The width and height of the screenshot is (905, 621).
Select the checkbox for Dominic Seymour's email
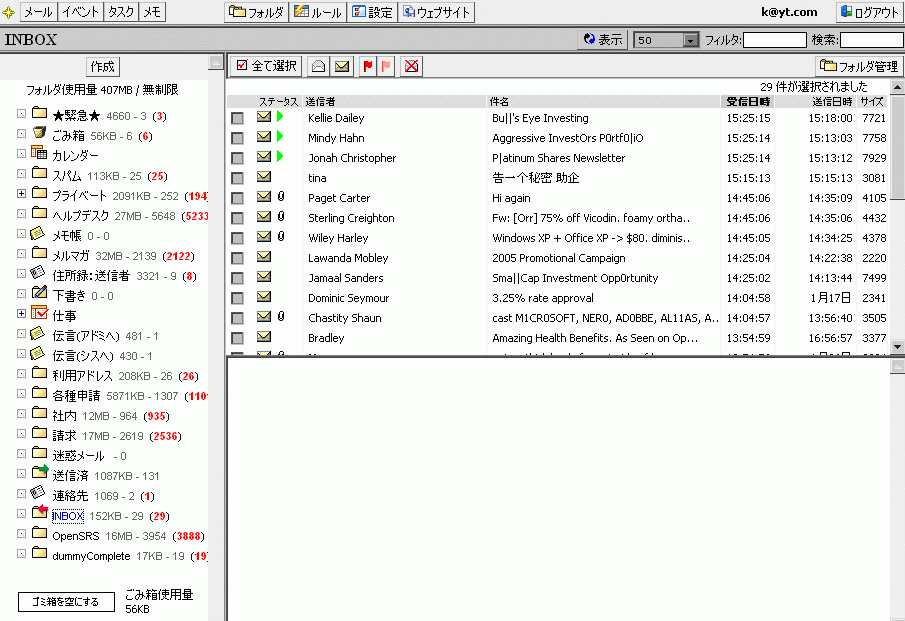[237, 298]
